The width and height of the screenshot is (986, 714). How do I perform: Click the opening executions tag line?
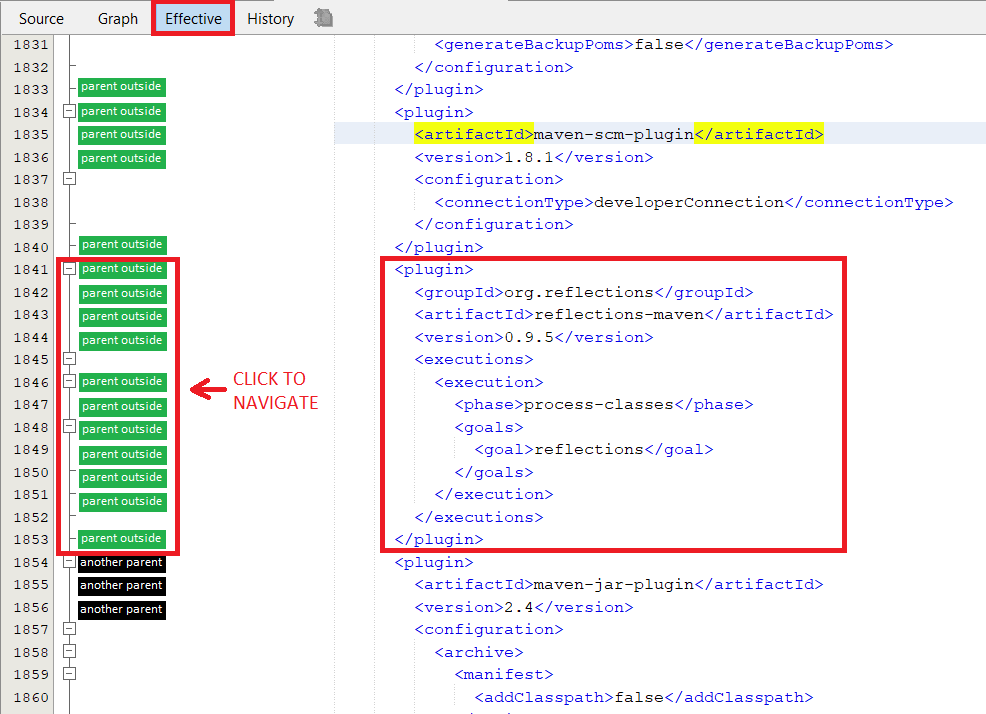coord(474,359)
